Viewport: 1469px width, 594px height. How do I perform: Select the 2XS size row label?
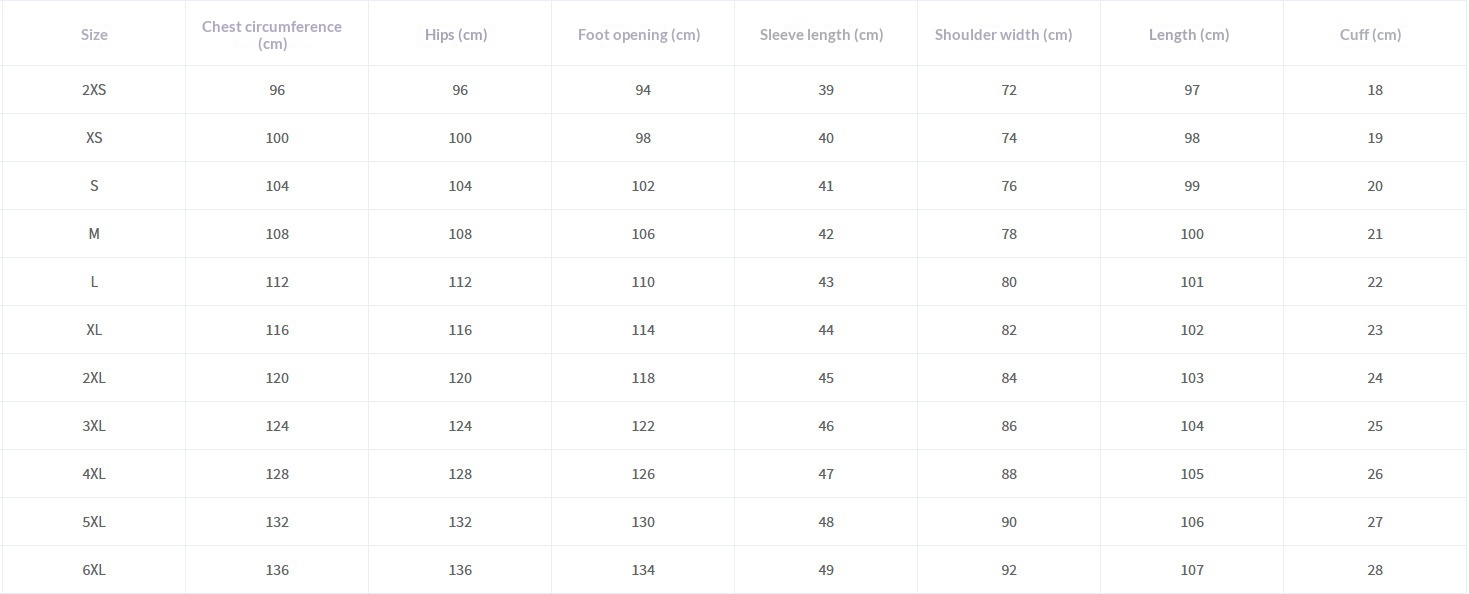pyautogui.click(x=94, y=90)
